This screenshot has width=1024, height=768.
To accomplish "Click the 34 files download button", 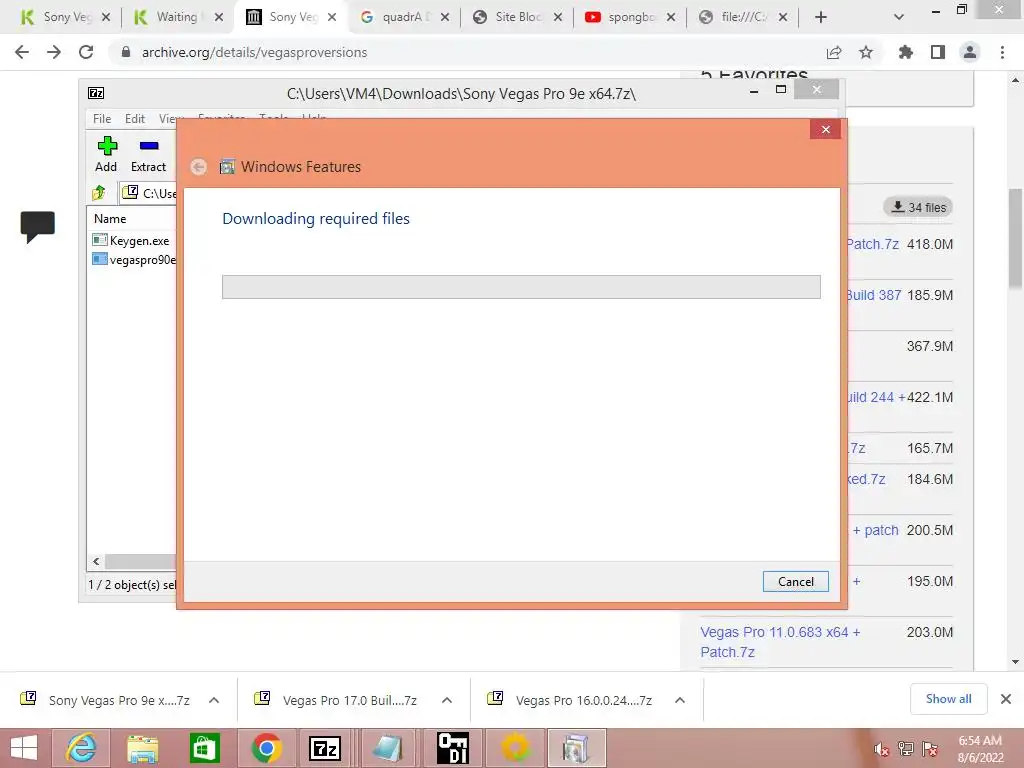I will click(918, 207).
